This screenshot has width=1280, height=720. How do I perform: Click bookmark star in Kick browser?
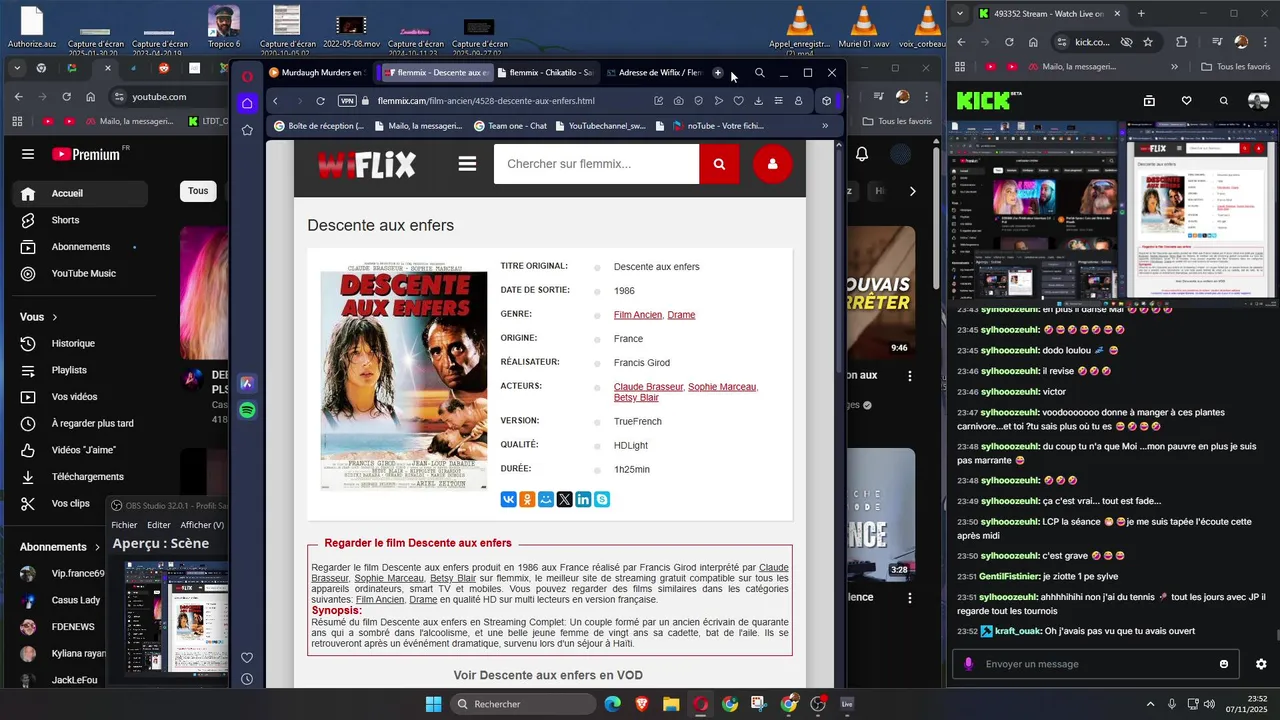(1148, 42)
